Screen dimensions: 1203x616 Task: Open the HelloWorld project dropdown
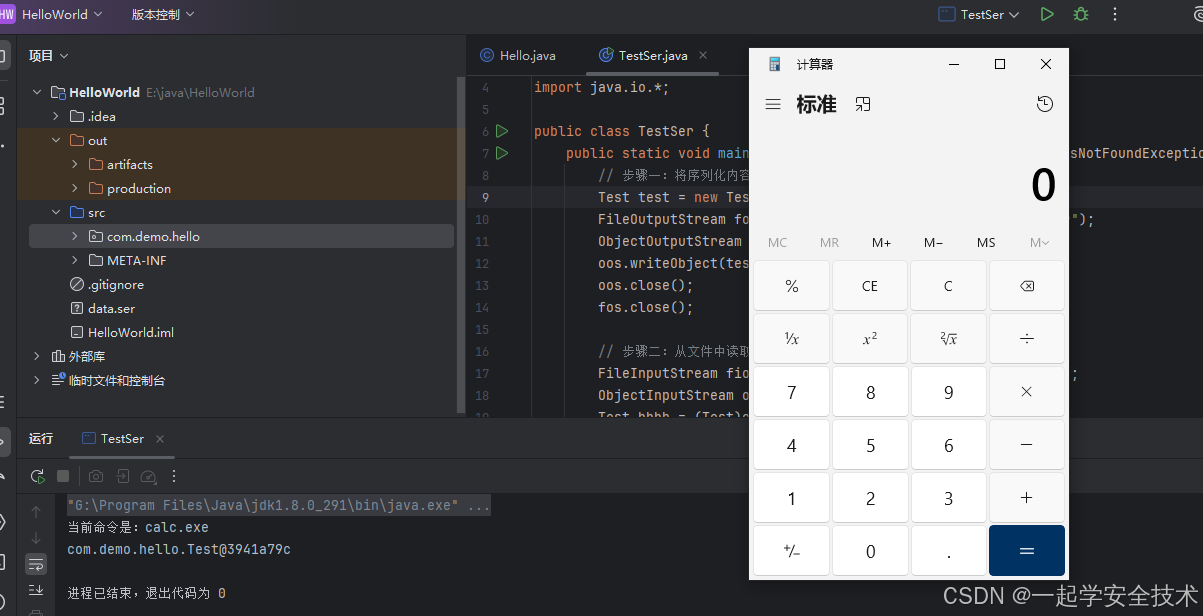pyautogui.click(x=62, y=14)
